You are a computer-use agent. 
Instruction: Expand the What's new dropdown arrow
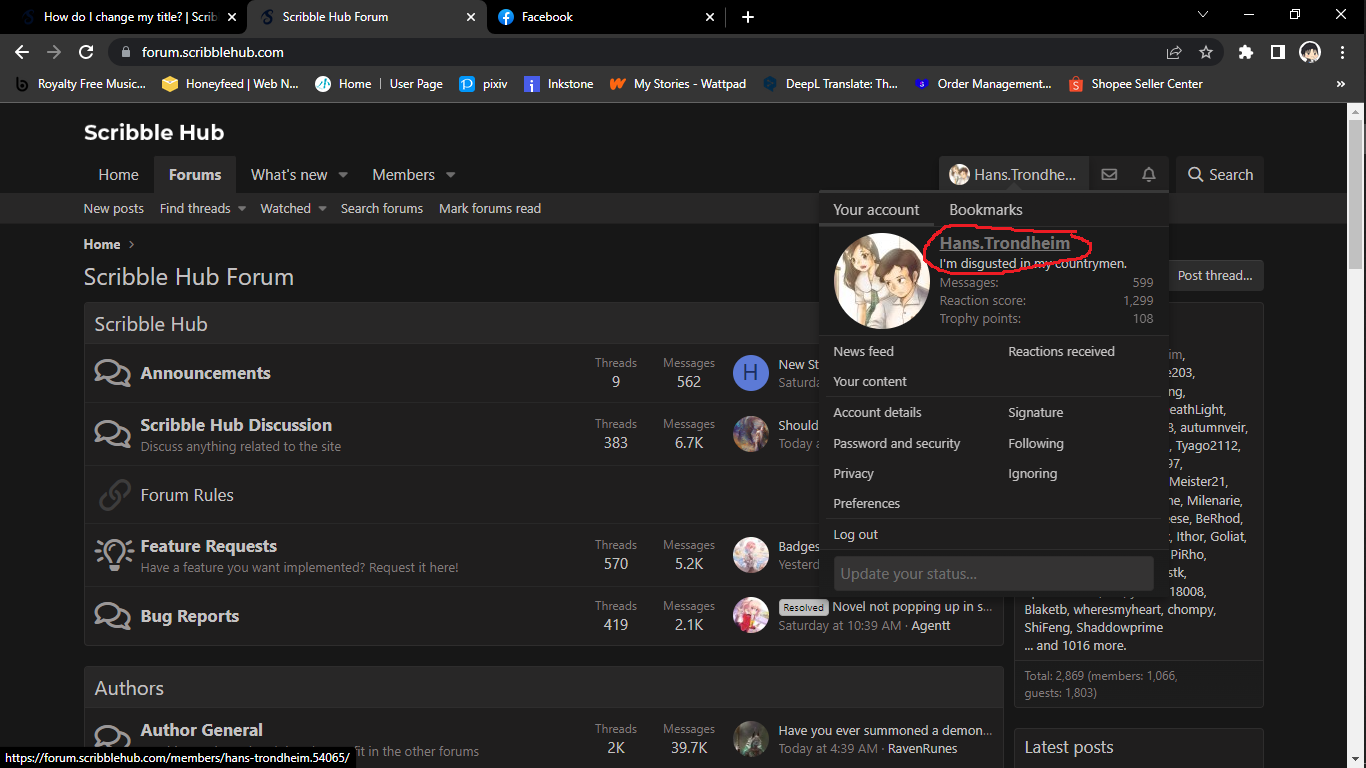343,175
